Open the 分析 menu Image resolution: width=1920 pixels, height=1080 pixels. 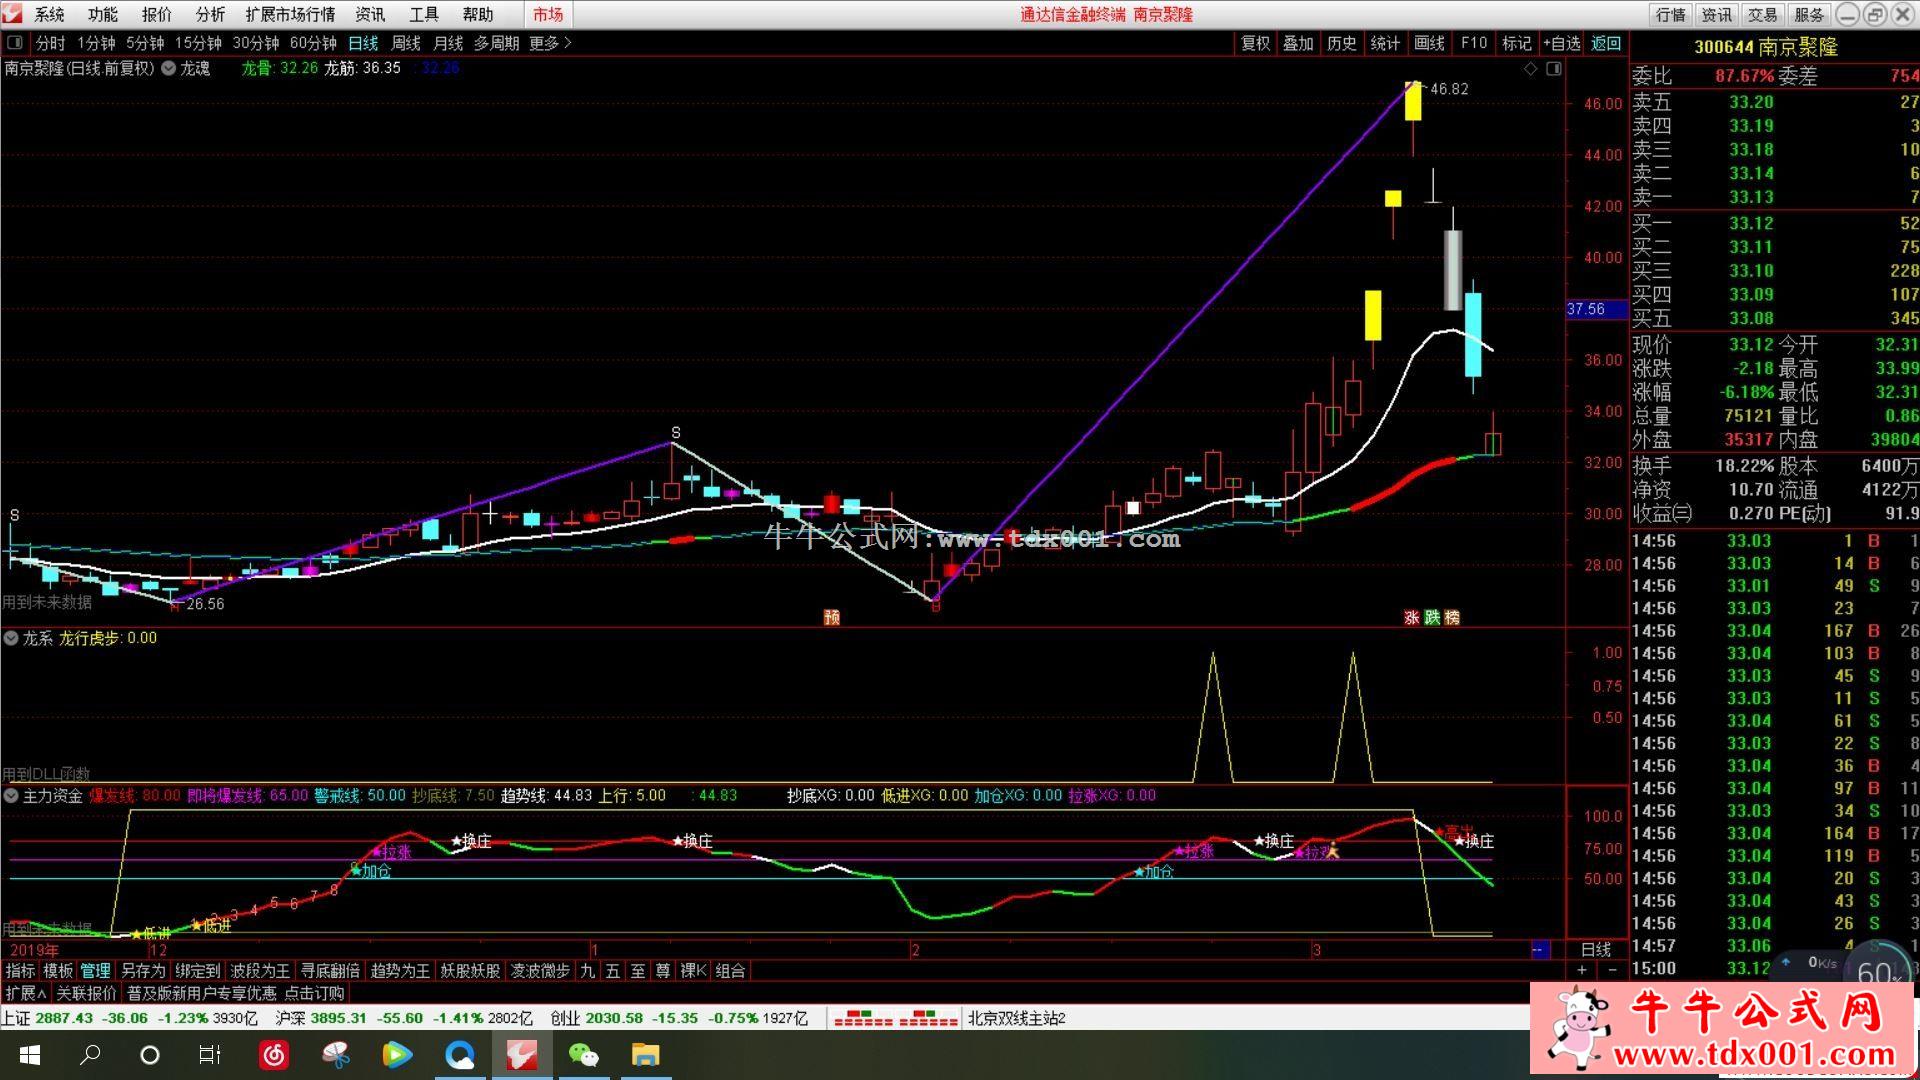pos(211,14)
